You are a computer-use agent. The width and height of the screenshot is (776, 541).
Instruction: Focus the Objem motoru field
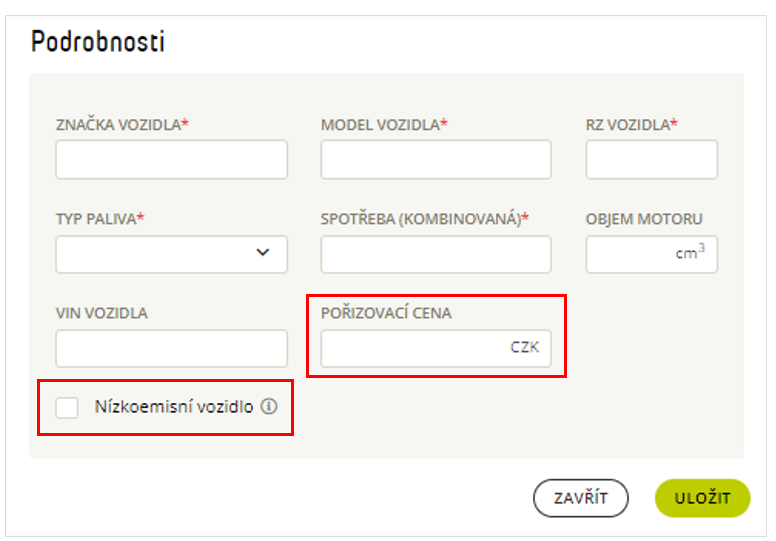tap(652, 254)
